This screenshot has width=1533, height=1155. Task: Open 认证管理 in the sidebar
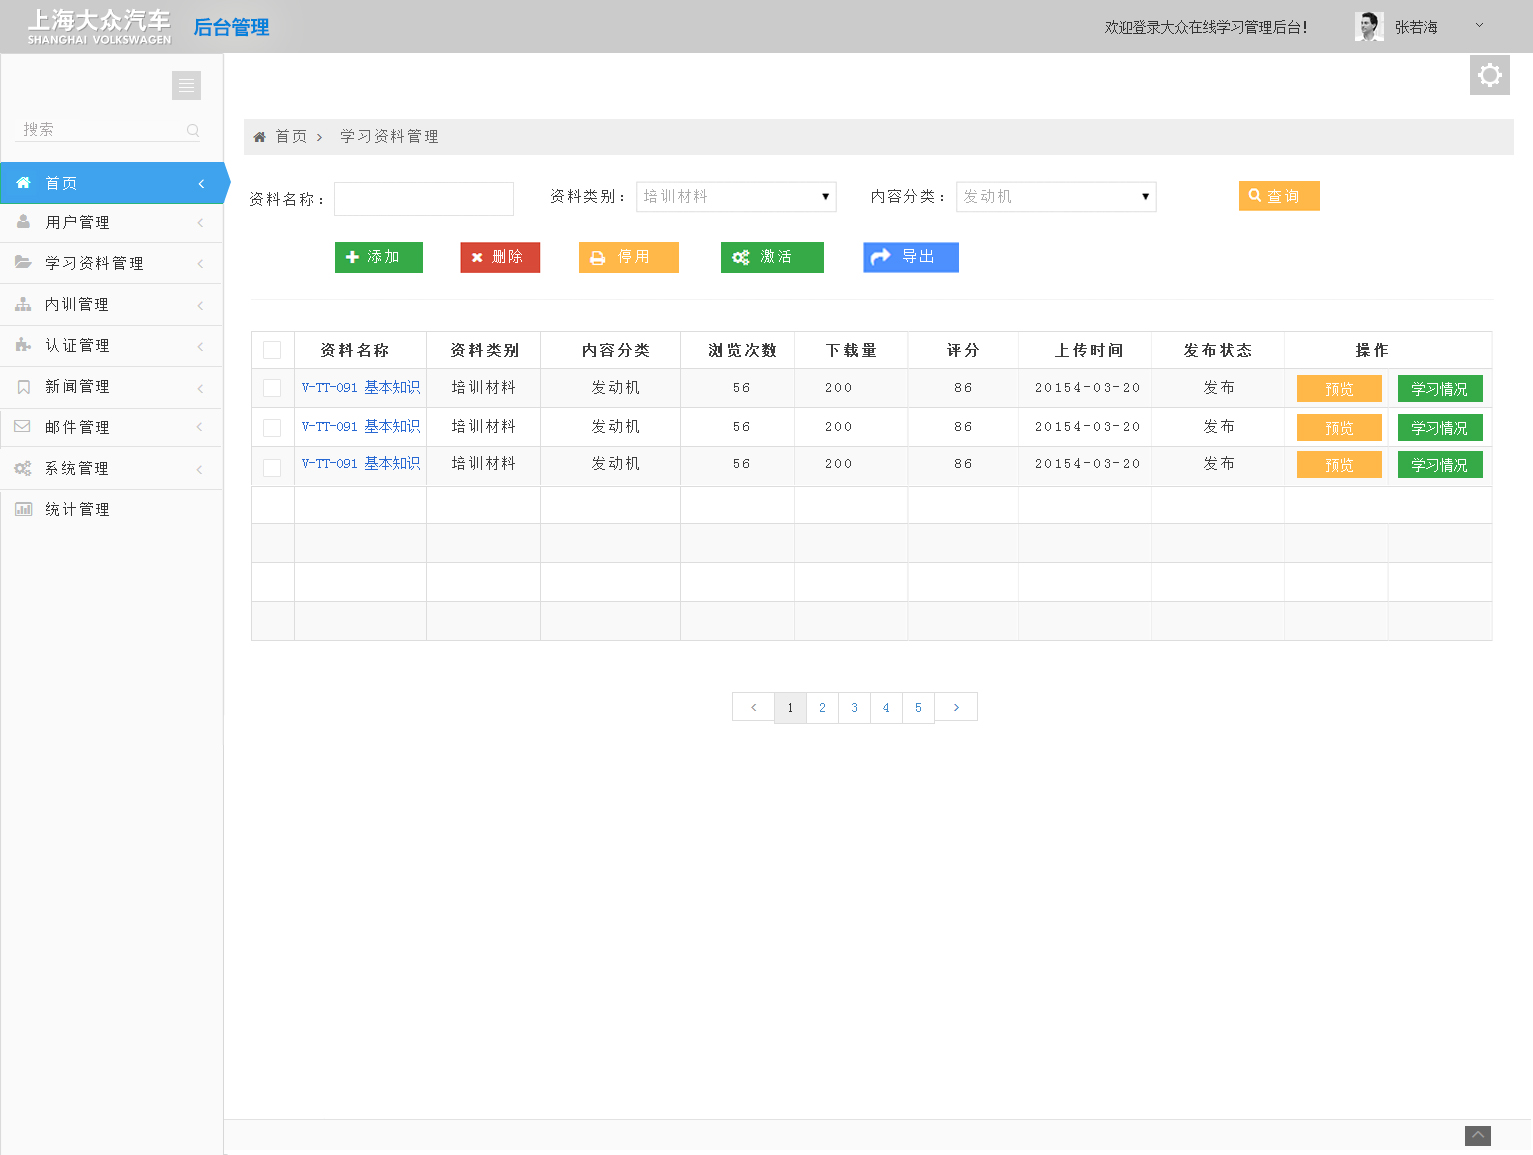click(x=112, y=345)
